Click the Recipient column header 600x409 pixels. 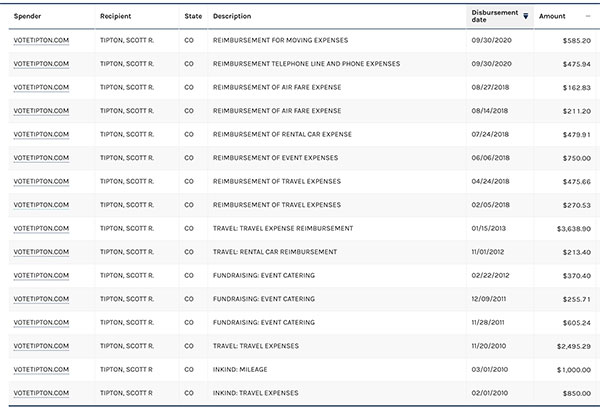click(x=117, y=16)
